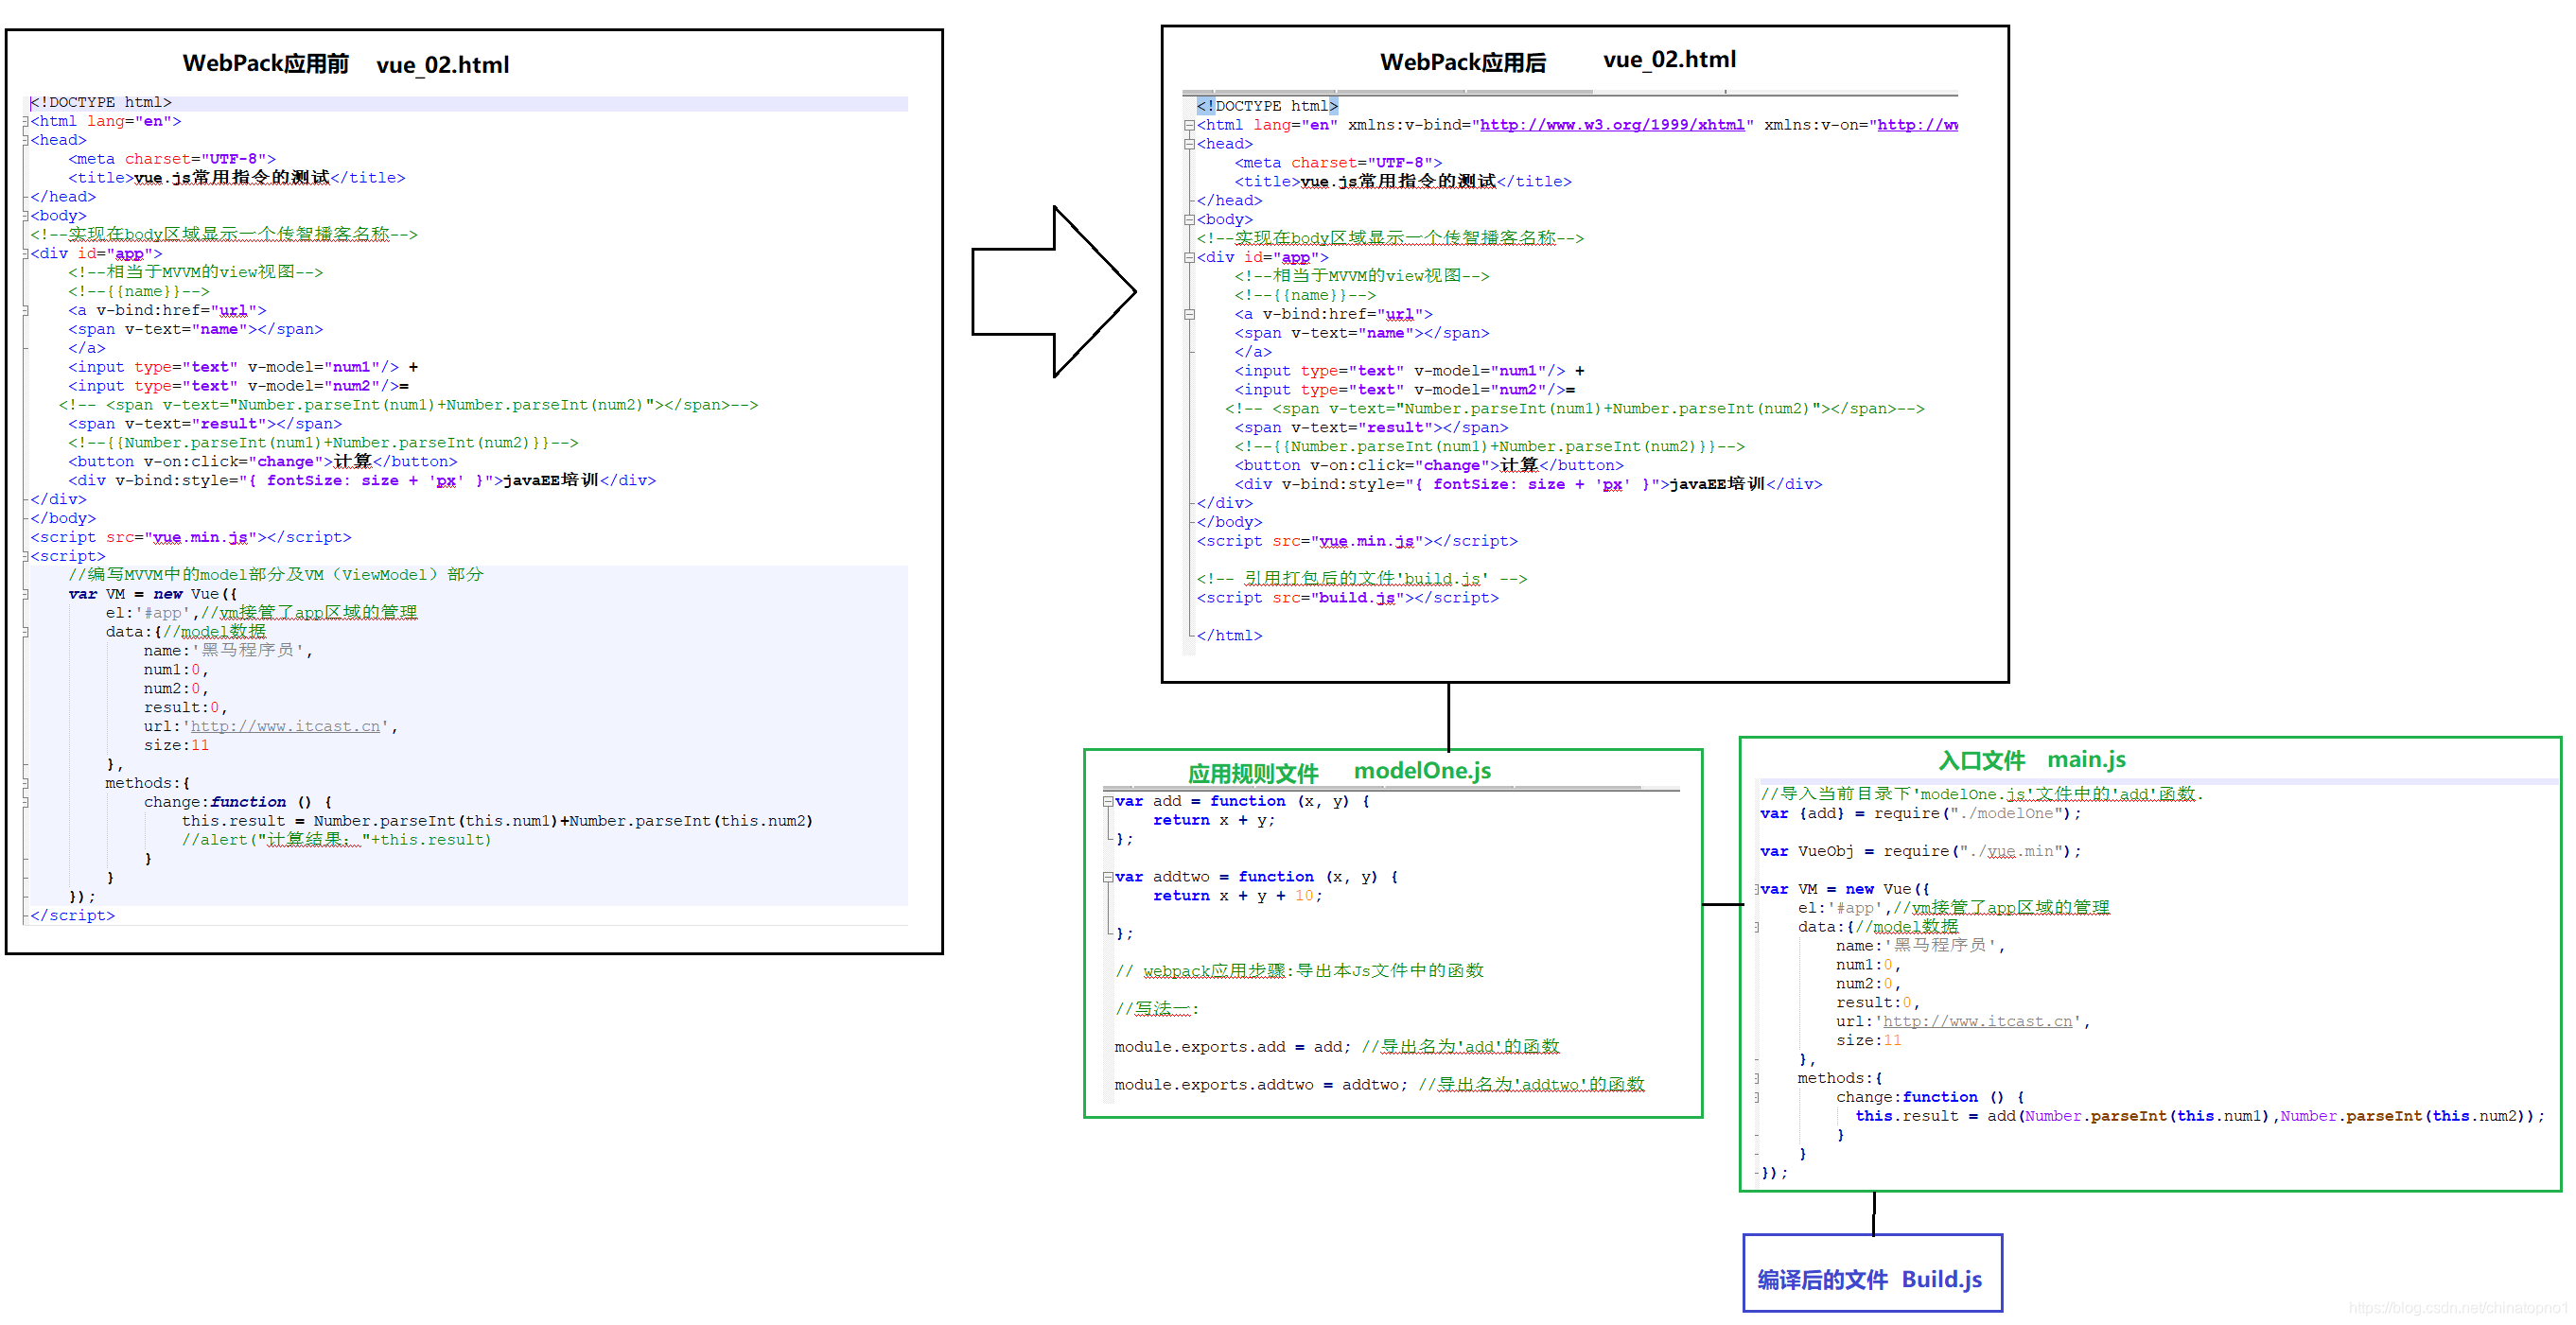The image size is (2576, 1325).
Task: Click closing </script> tag in WebPack应用前 panel
Action: pyautogui.click(x=72, y=916)
